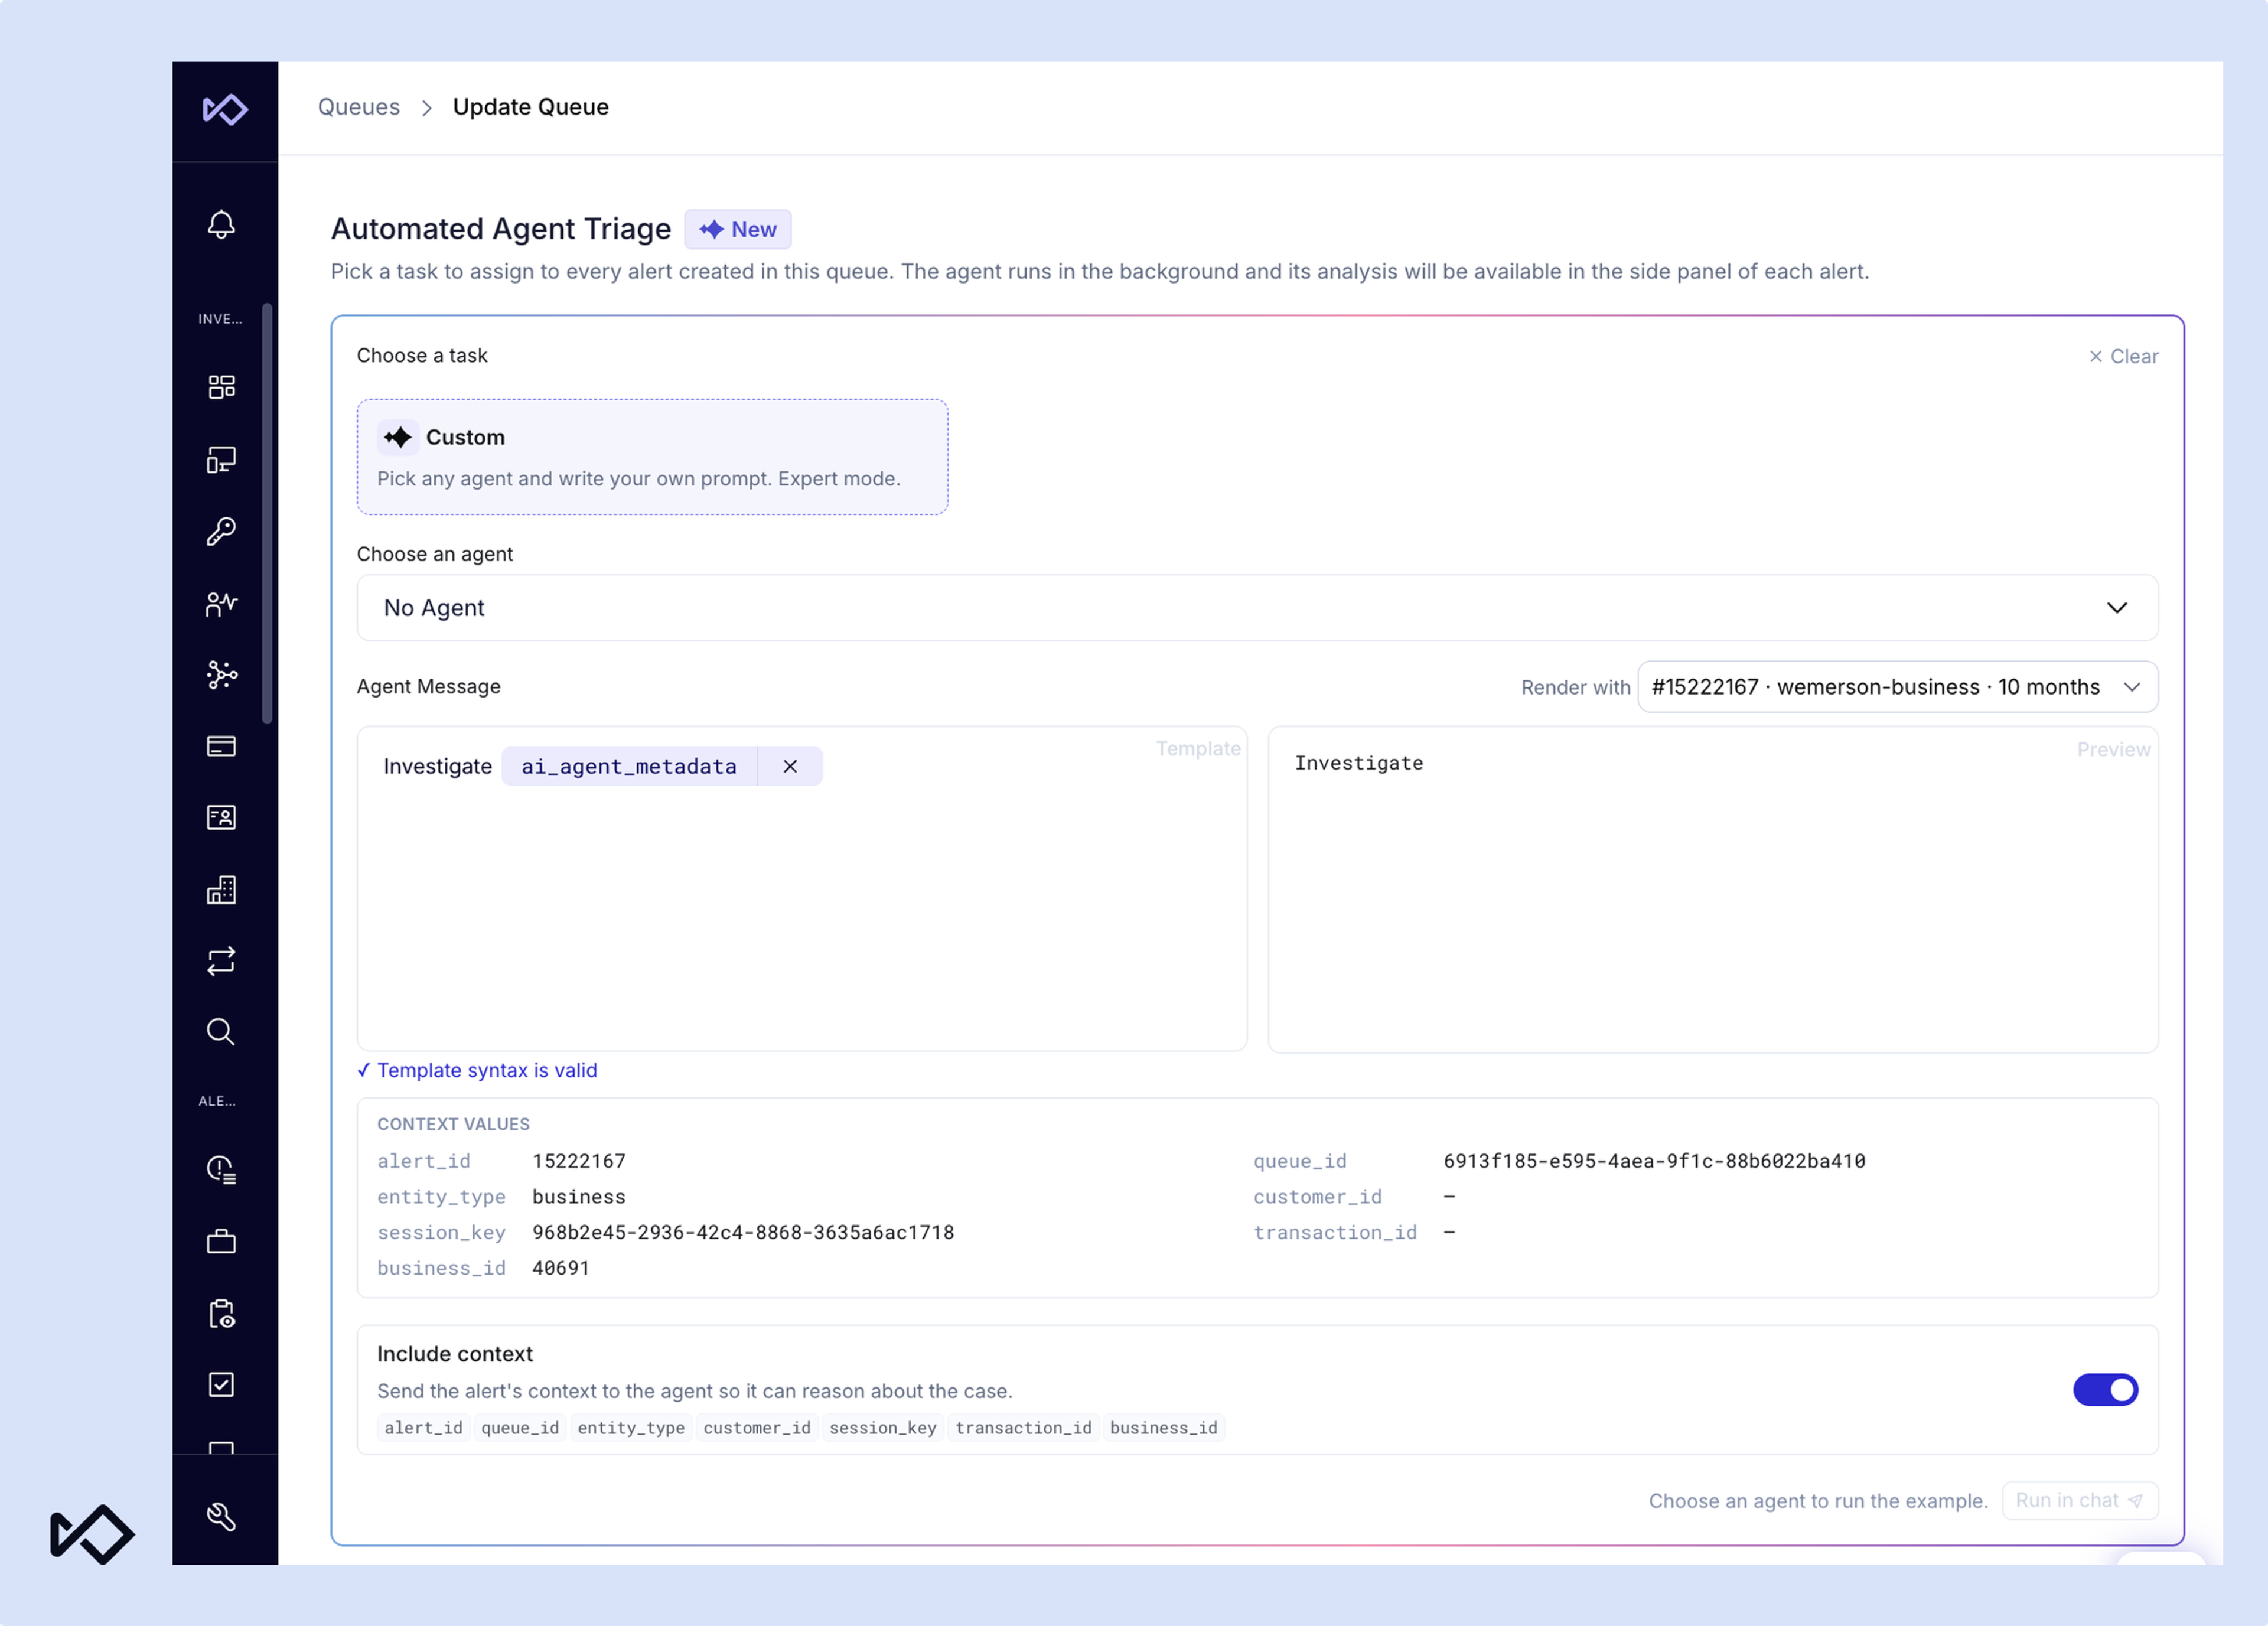Click the Update Queue breadcrumb title
2268x1626 pixels.
(531, 107)
